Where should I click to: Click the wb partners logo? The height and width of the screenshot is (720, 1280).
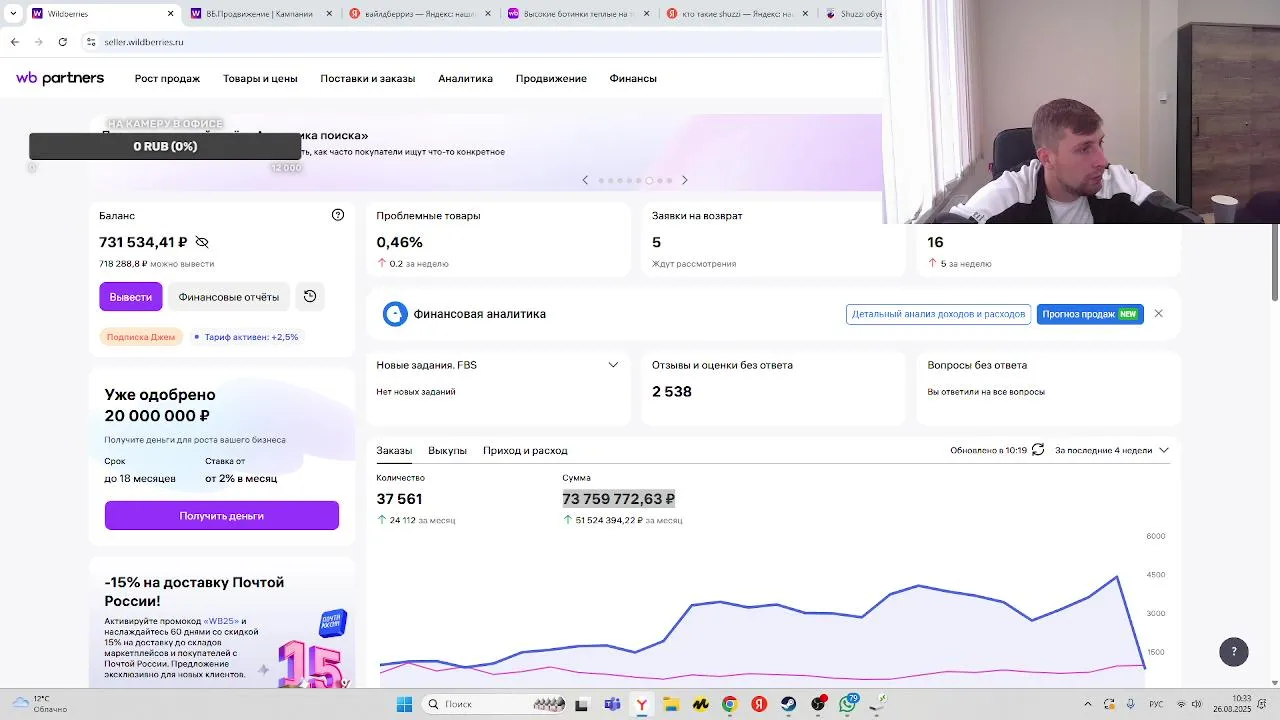[60, 78]
